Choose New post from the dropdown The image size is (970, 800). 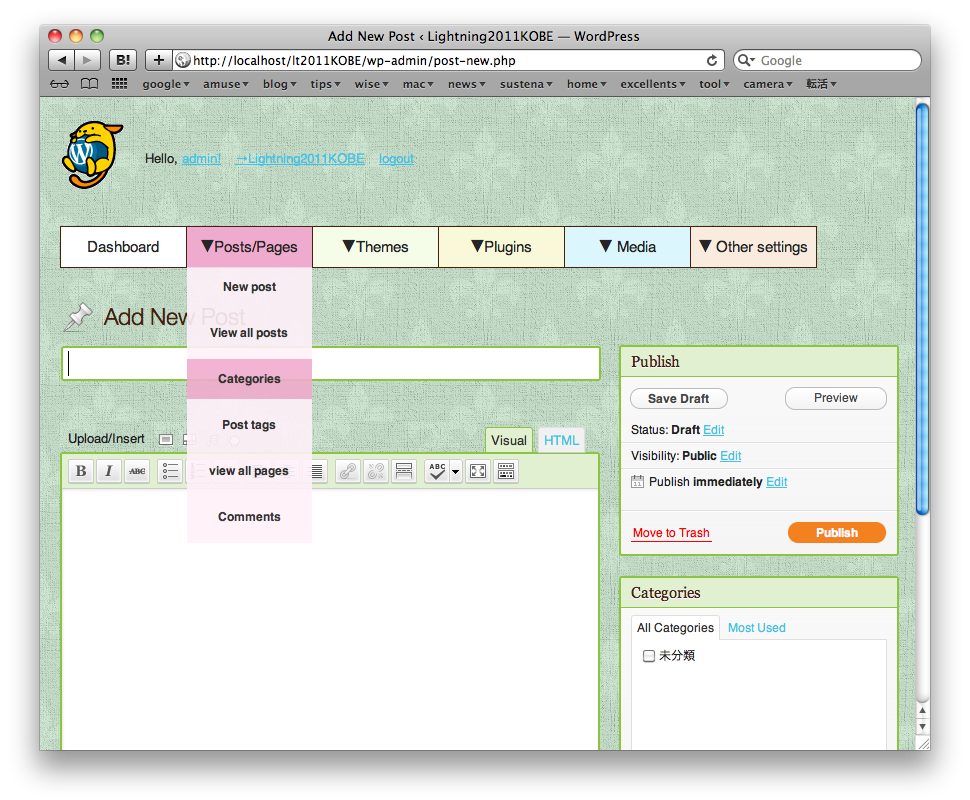coord(249,286)
